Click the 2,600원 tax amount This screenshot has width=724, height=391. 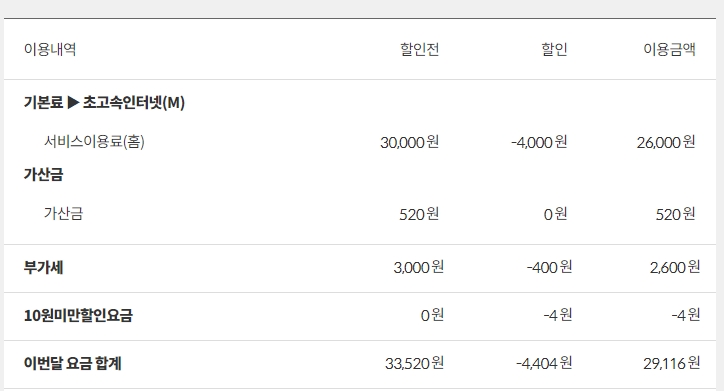(x=675, y=267)
